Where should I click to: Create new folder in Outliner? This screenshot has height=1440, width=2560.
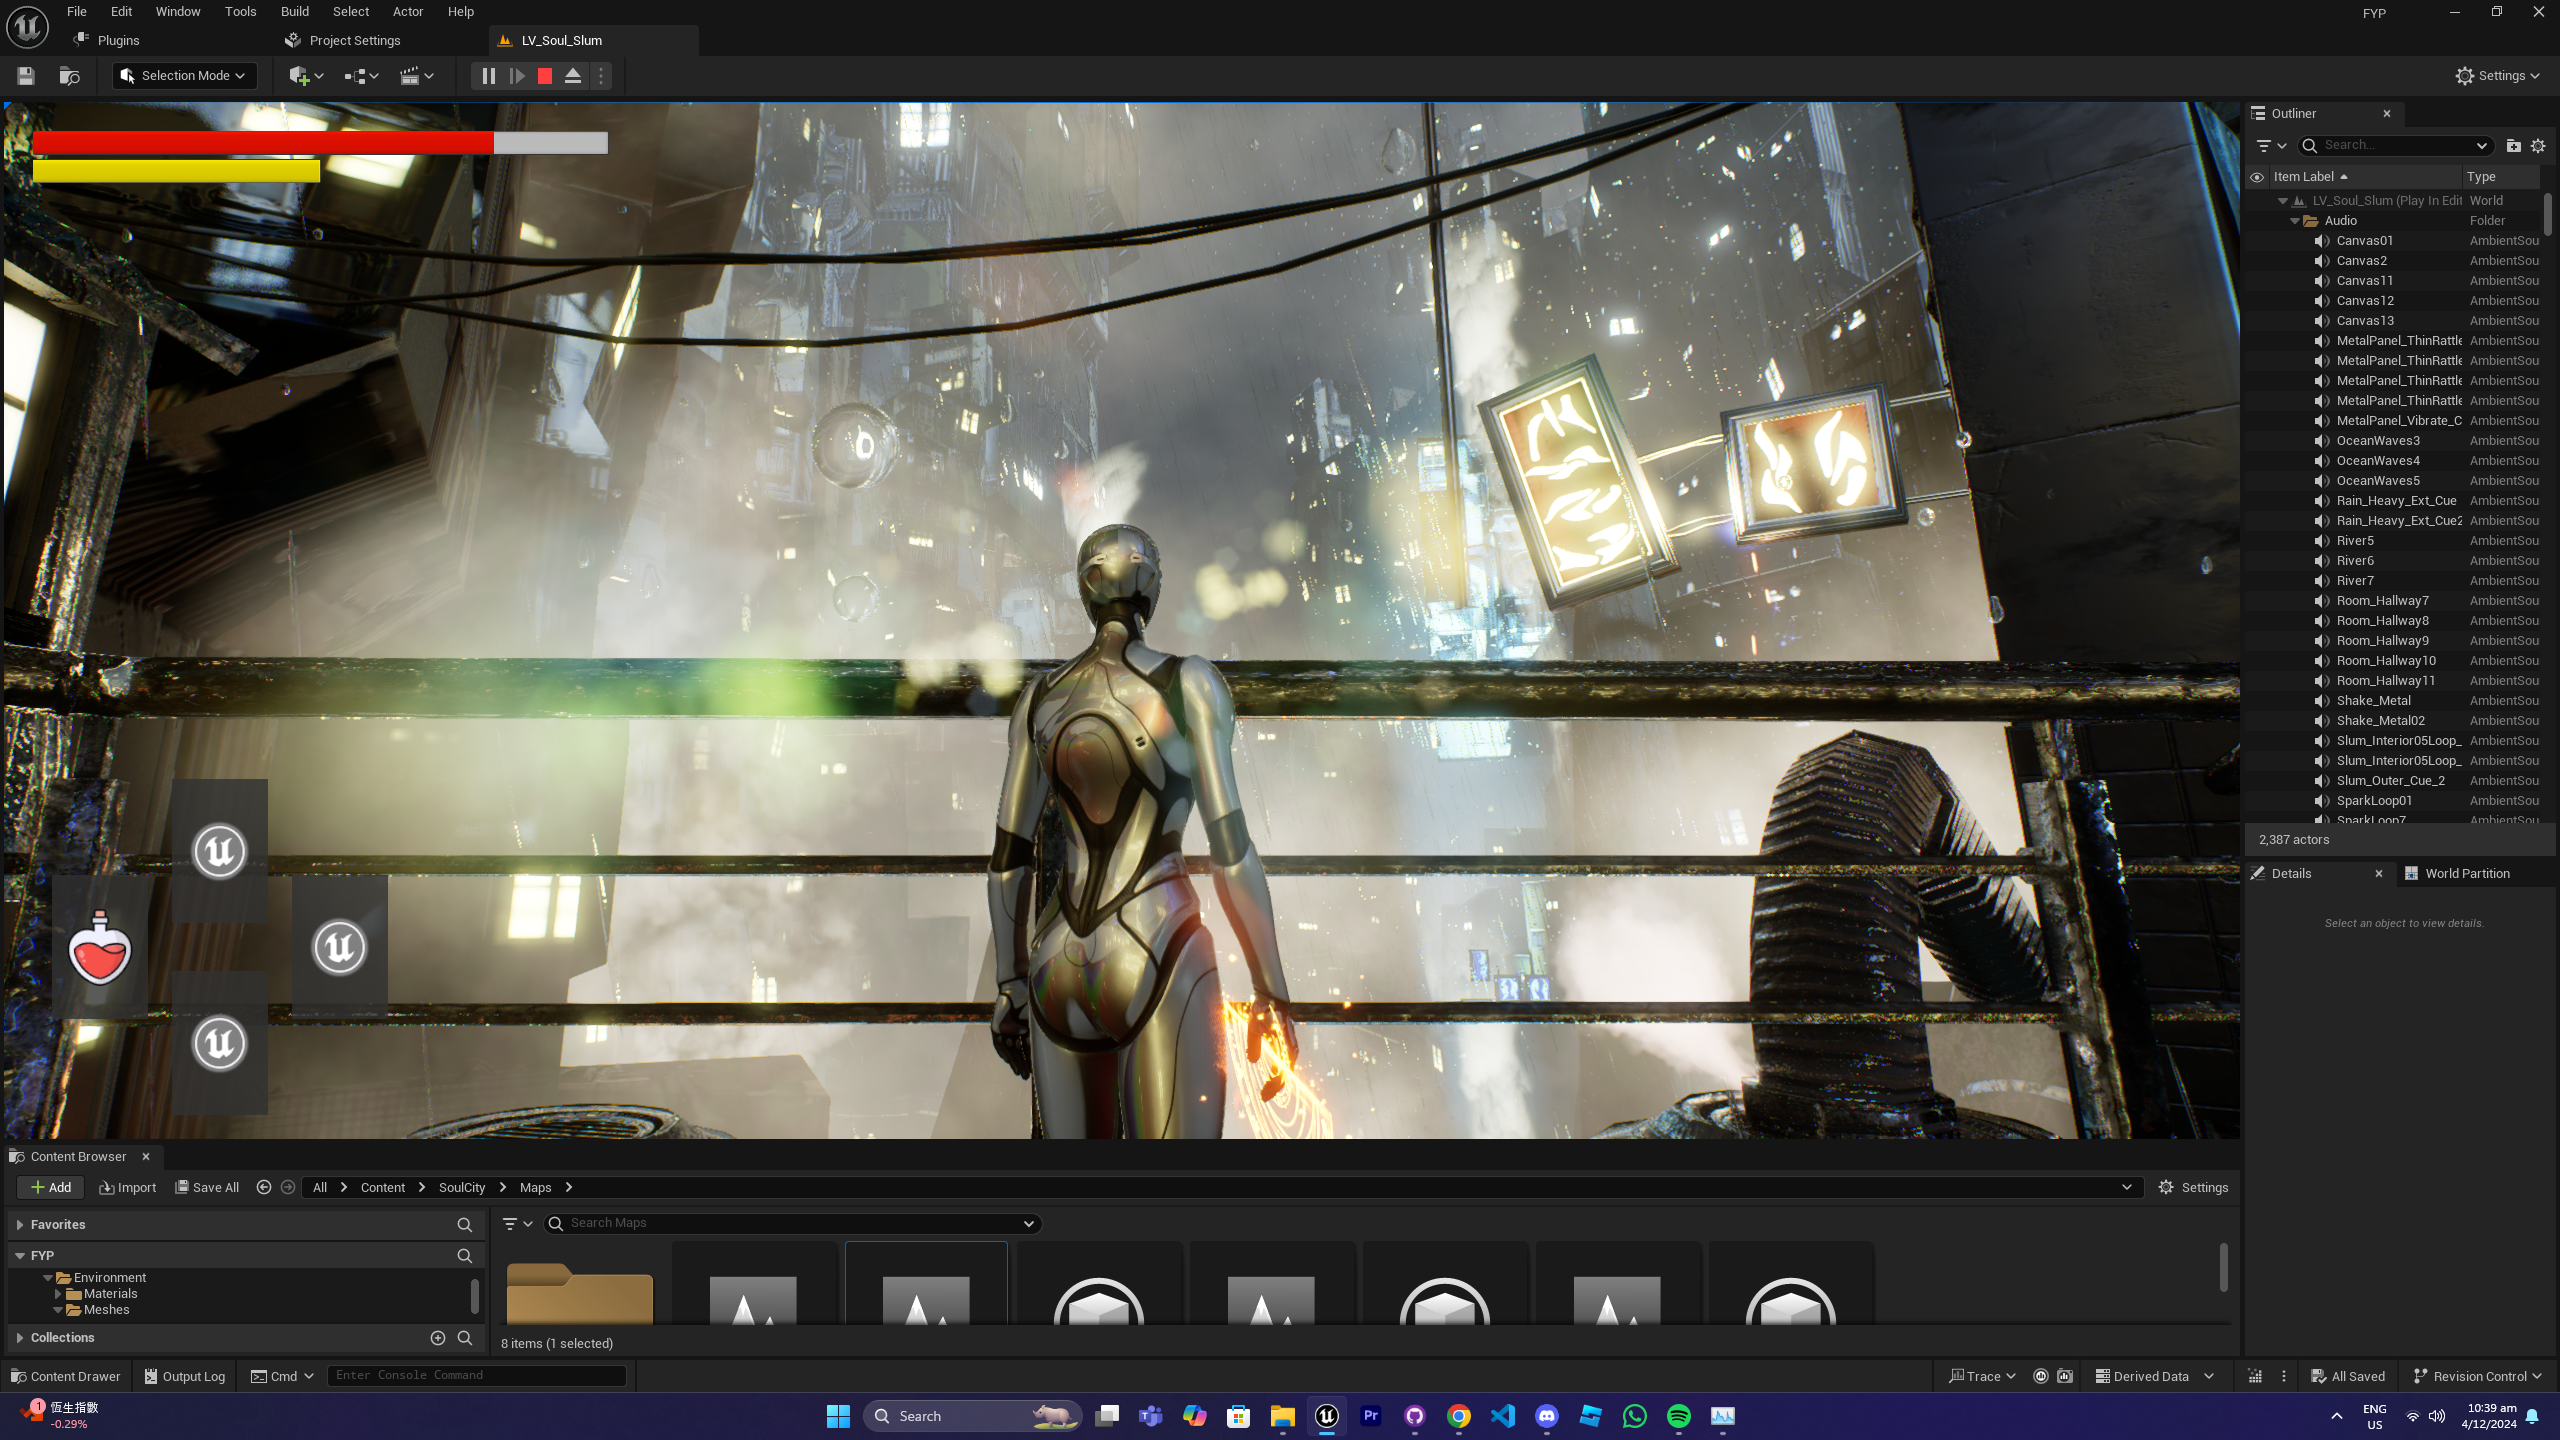(2513, 146)
